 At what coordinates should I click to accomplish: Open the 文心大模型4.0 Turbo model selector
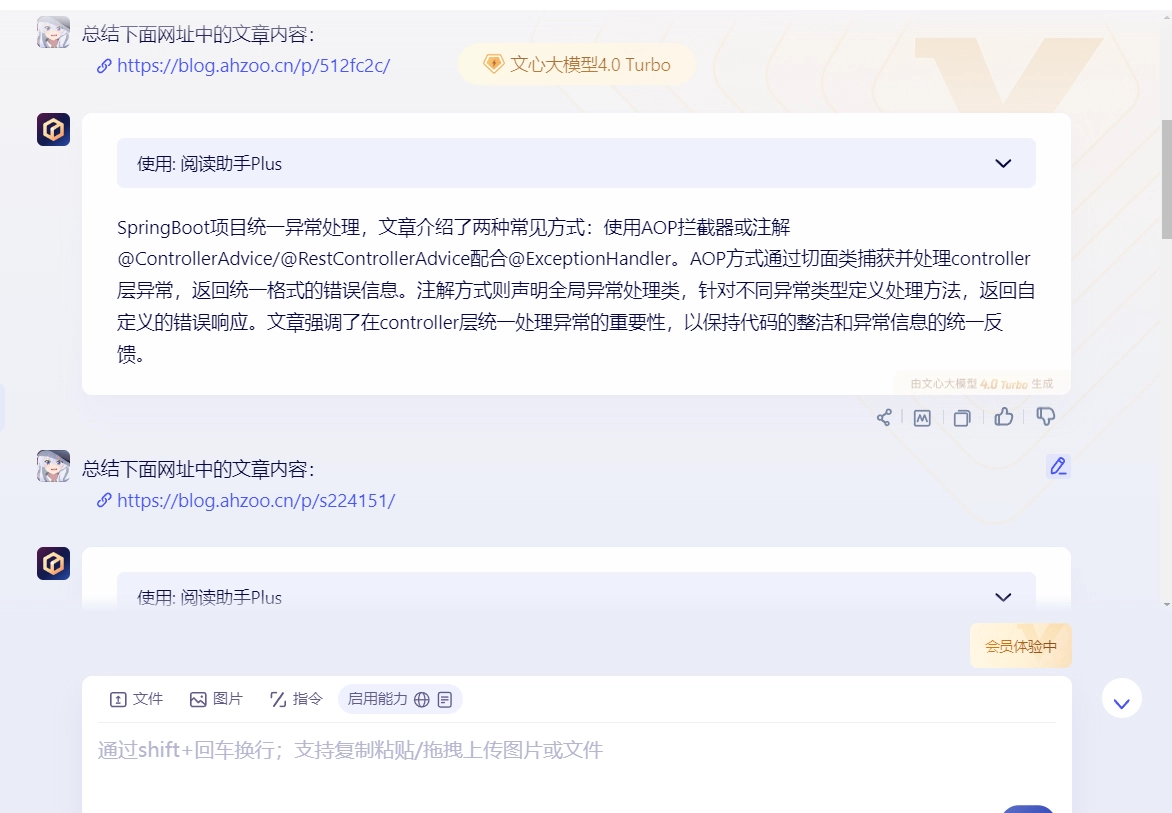click(x=577, y=65)
